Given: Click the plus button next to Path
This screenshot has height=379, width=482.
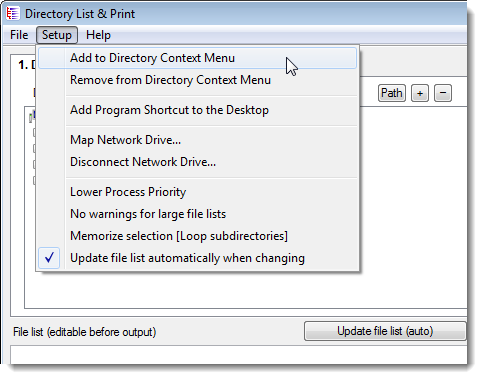Looking at the screenshot, I should [x=420, y=93].
